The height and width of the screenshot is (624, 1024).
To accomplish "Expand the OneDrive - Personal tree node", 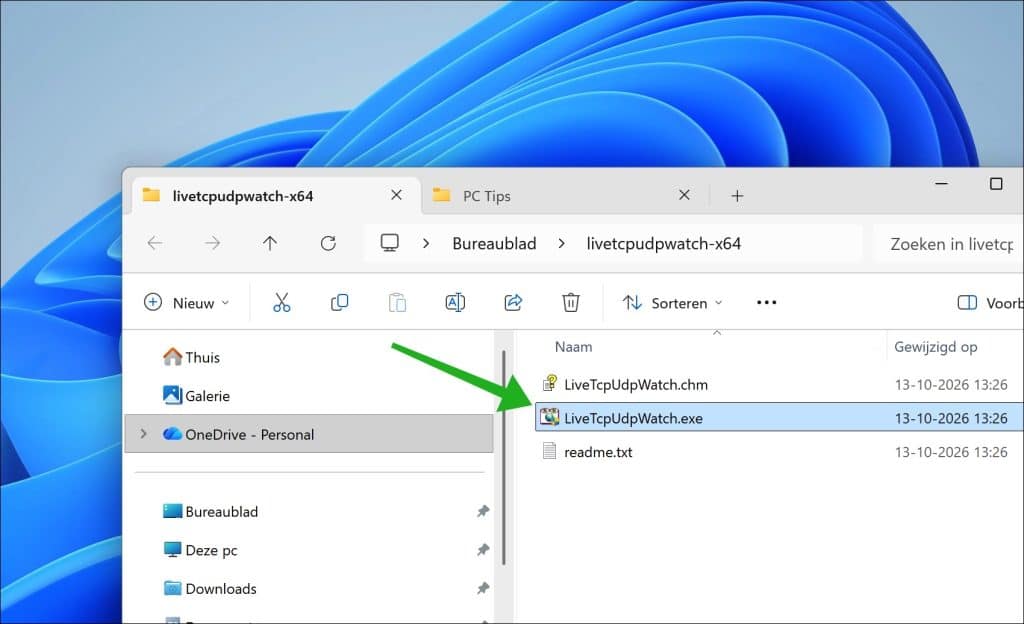I will click(144, 434).
